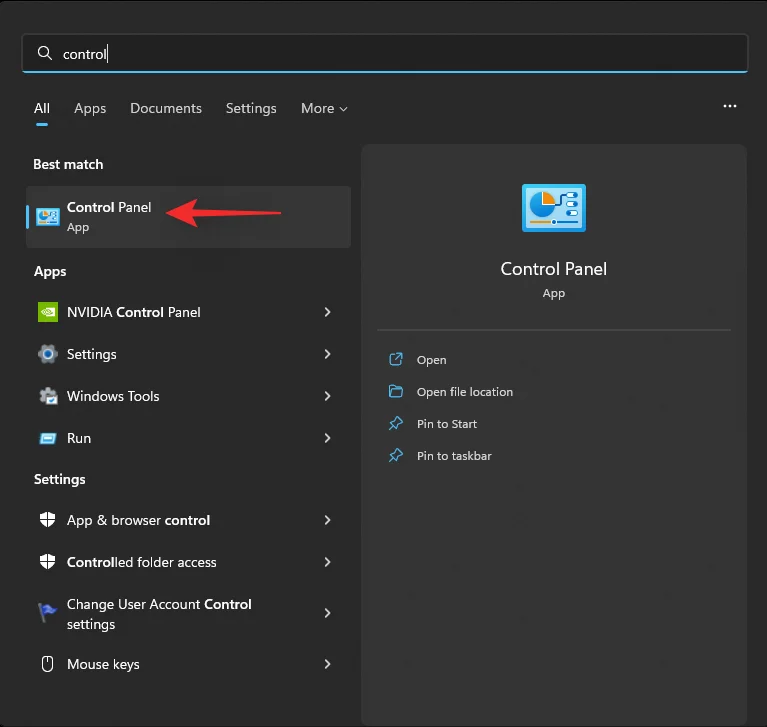Switch to the Apps filter tab
Image resolution: width=767 pixels, height=727 pixels.
90,108
